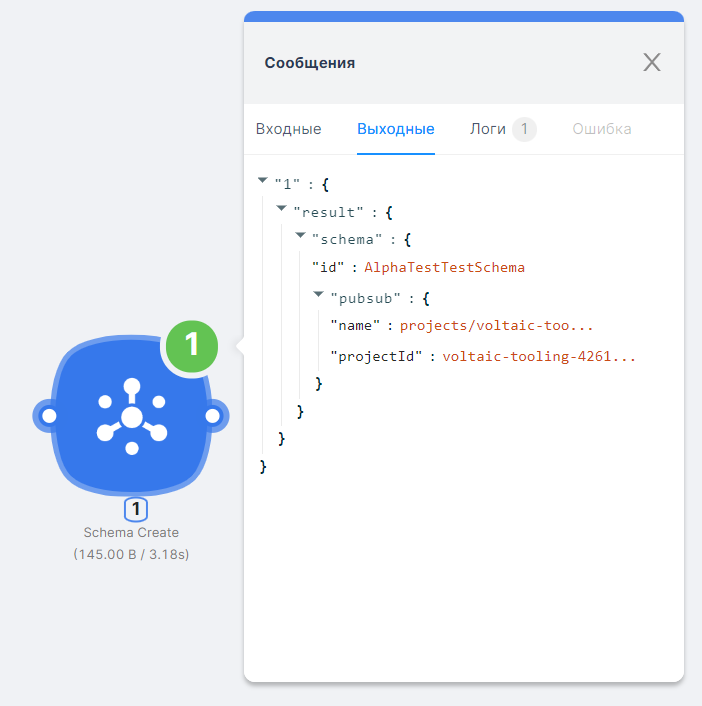Click the left input connector of the module
The image size is (702, 706).
click(48, 416)
